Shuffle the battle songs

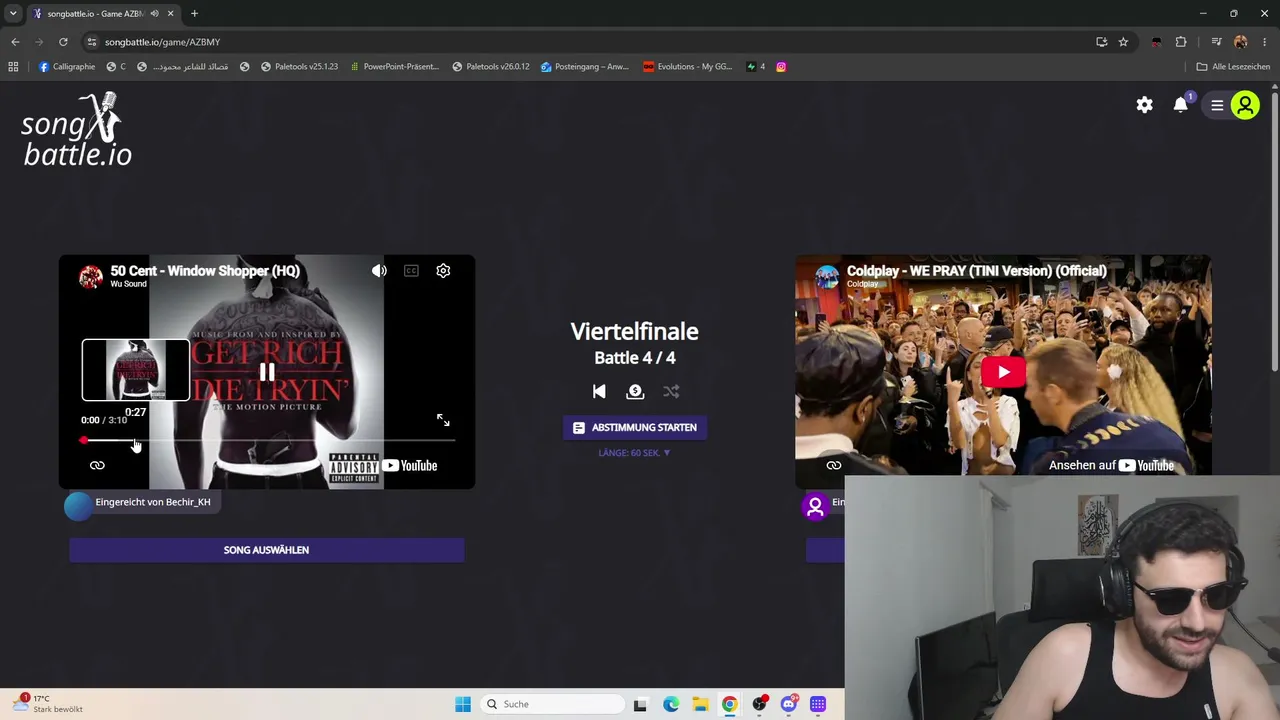[x=671, y=392]
